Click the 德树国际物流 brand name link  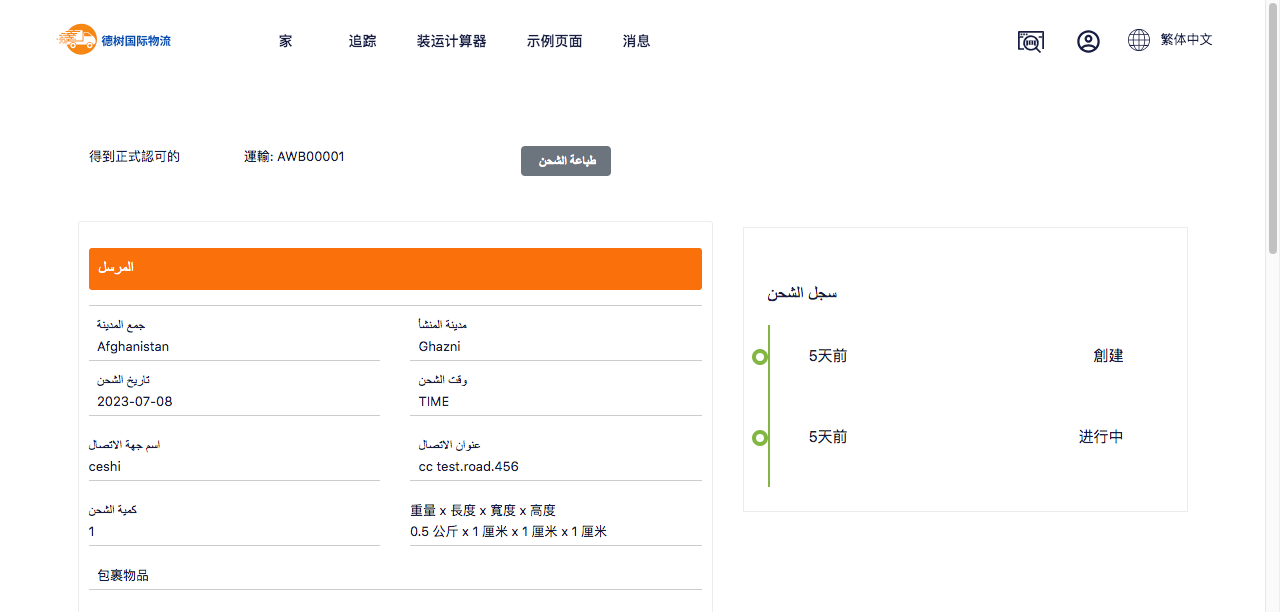(x=136, y=41)
